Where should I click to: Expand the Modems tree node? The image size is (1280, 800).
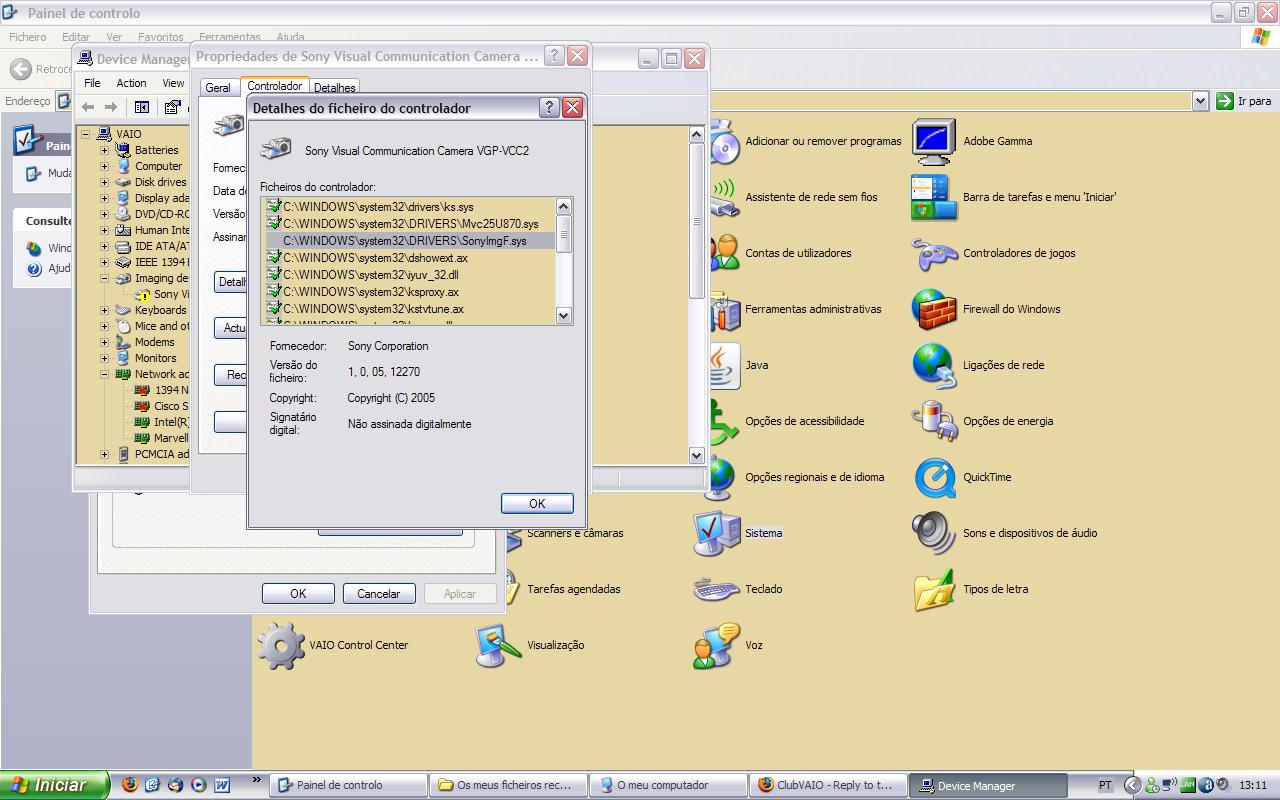click(104, 342)
